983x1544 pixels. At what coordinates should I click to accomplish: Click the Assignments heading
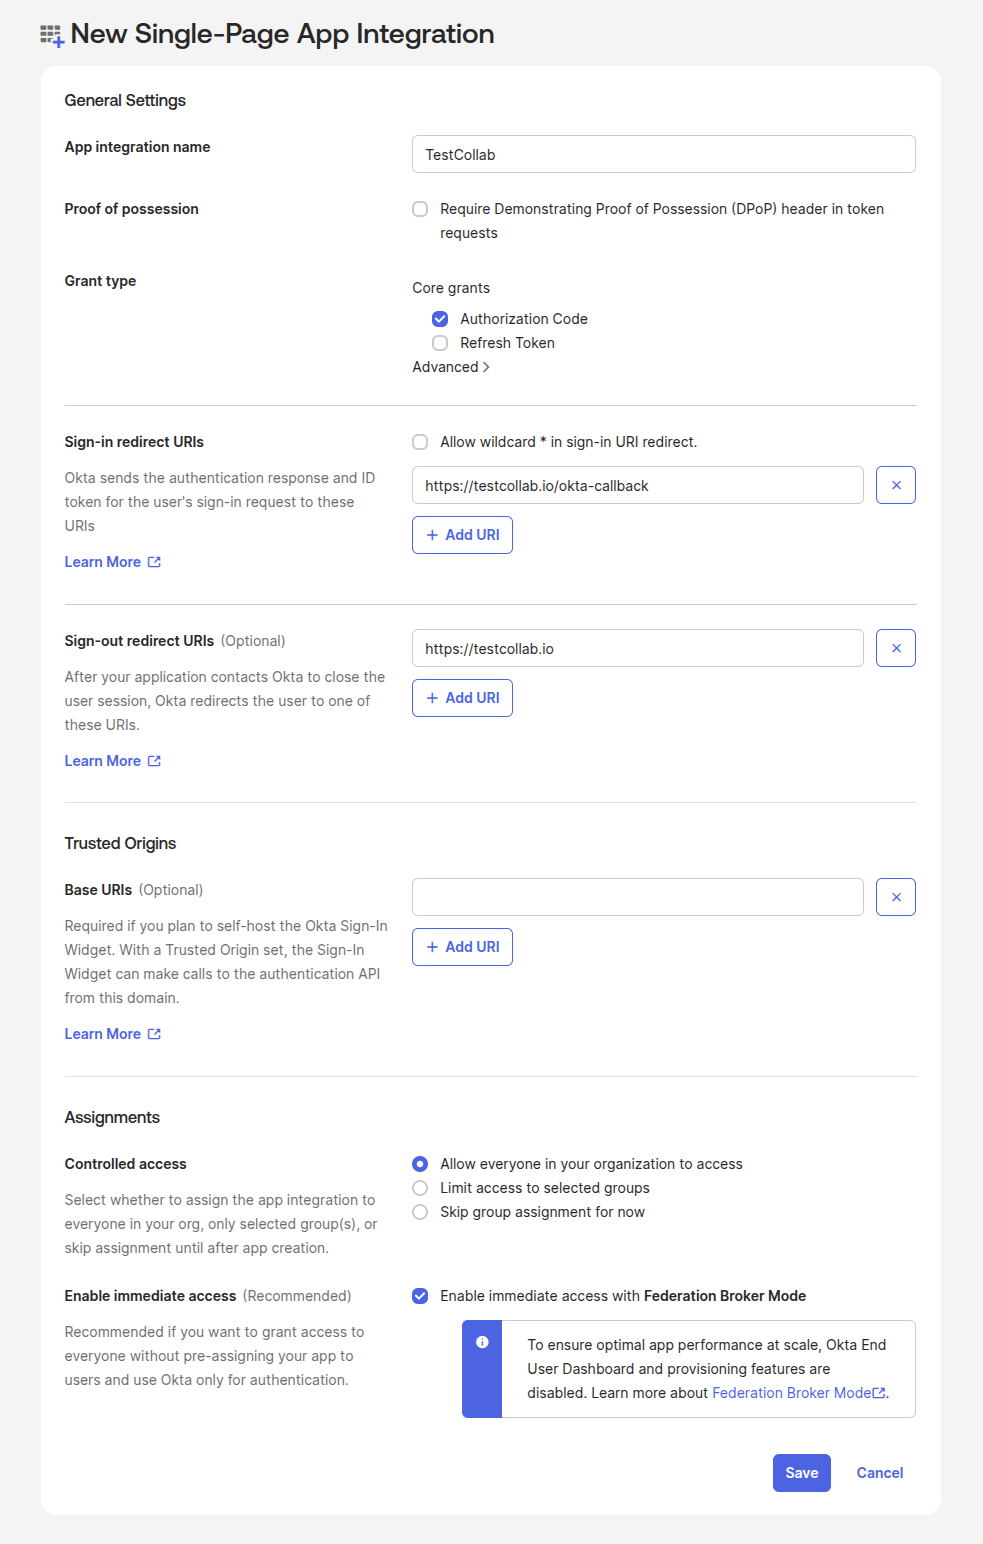pyautogui.click(x=112, y=1117)
